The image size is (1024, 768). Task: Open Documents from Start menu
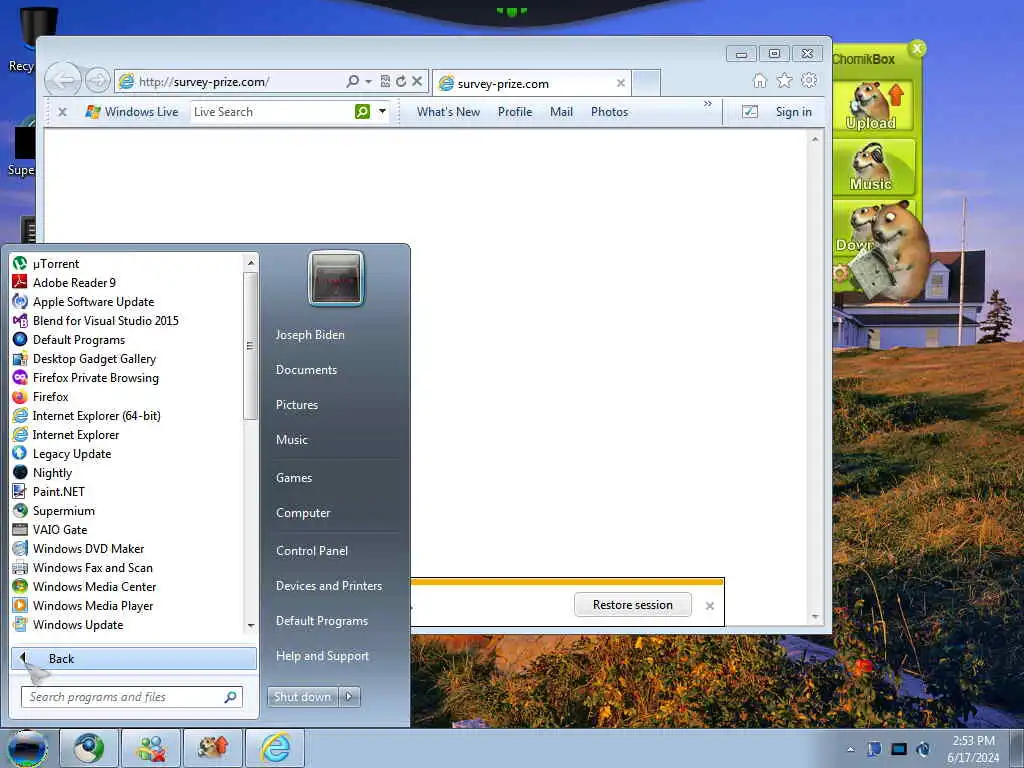click(x=306, y=370)
